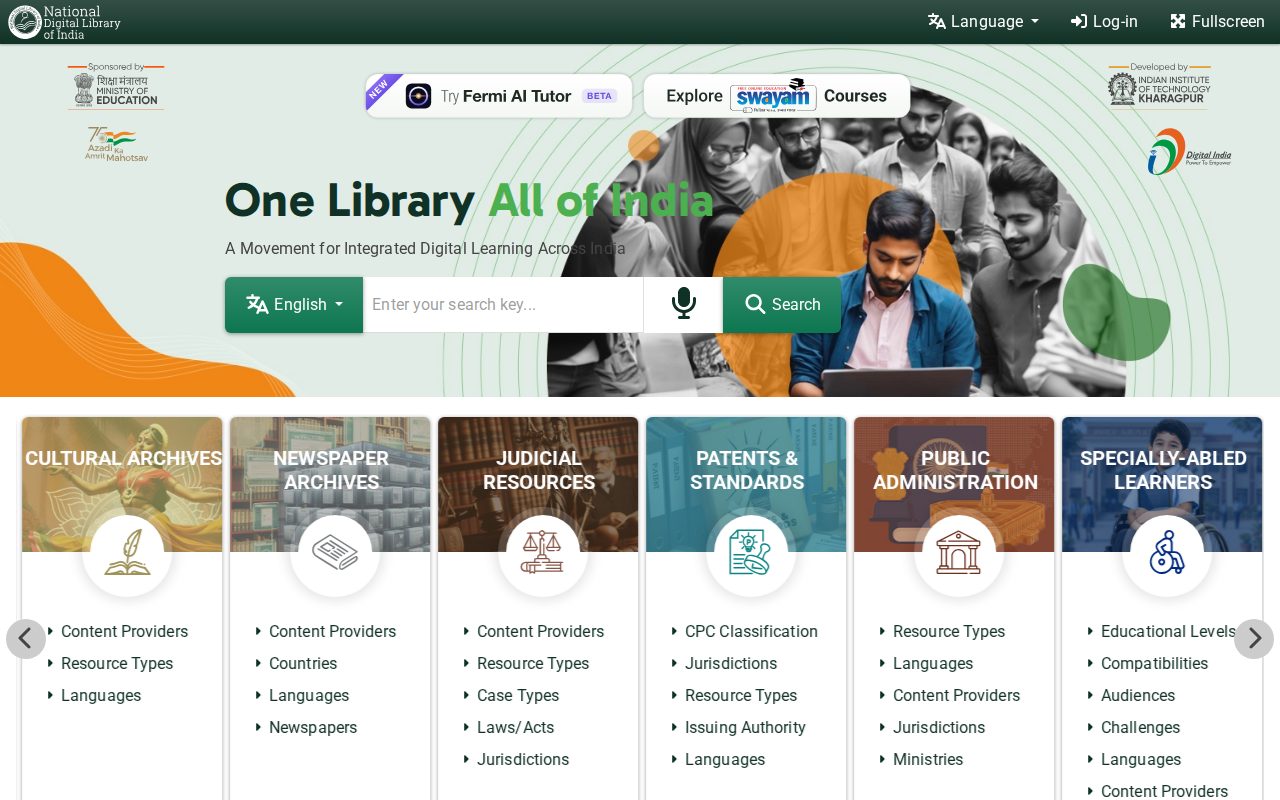
Task: Click the Azadi Ka Amrit Mahotsav logo
Action: coord(116,144)
